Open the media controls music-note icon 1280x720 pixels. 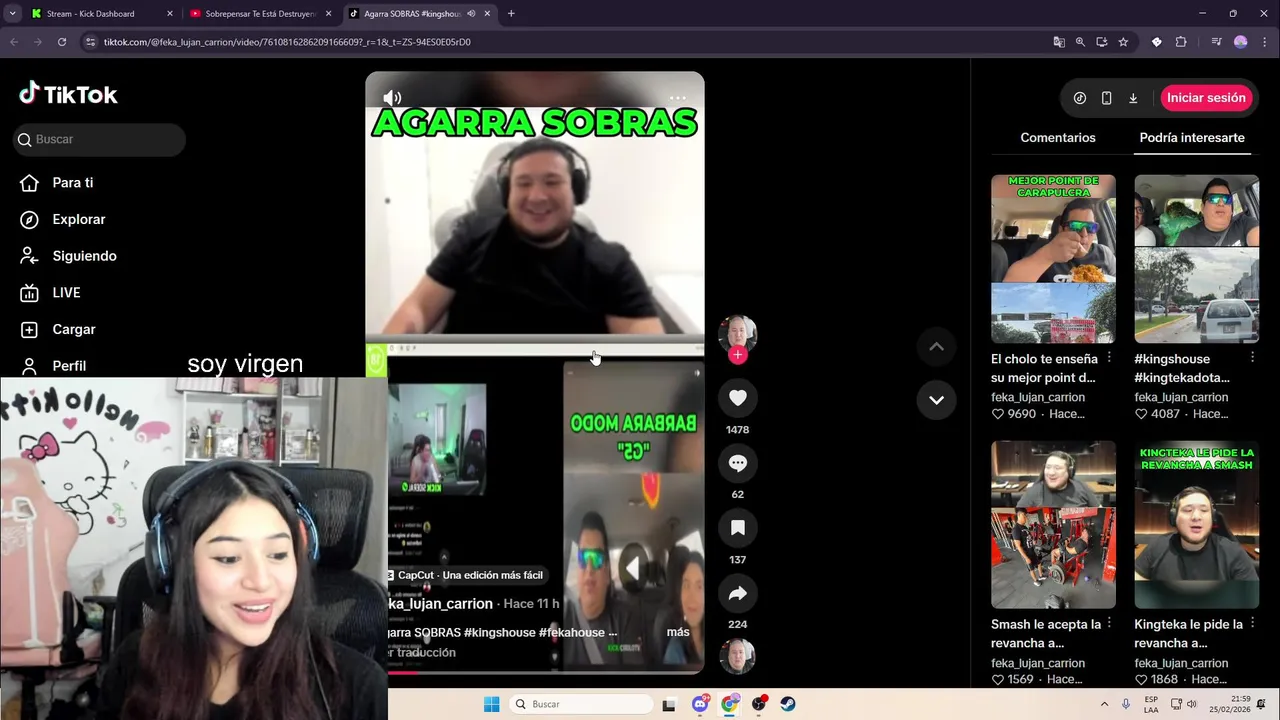tap(1216, 42)
